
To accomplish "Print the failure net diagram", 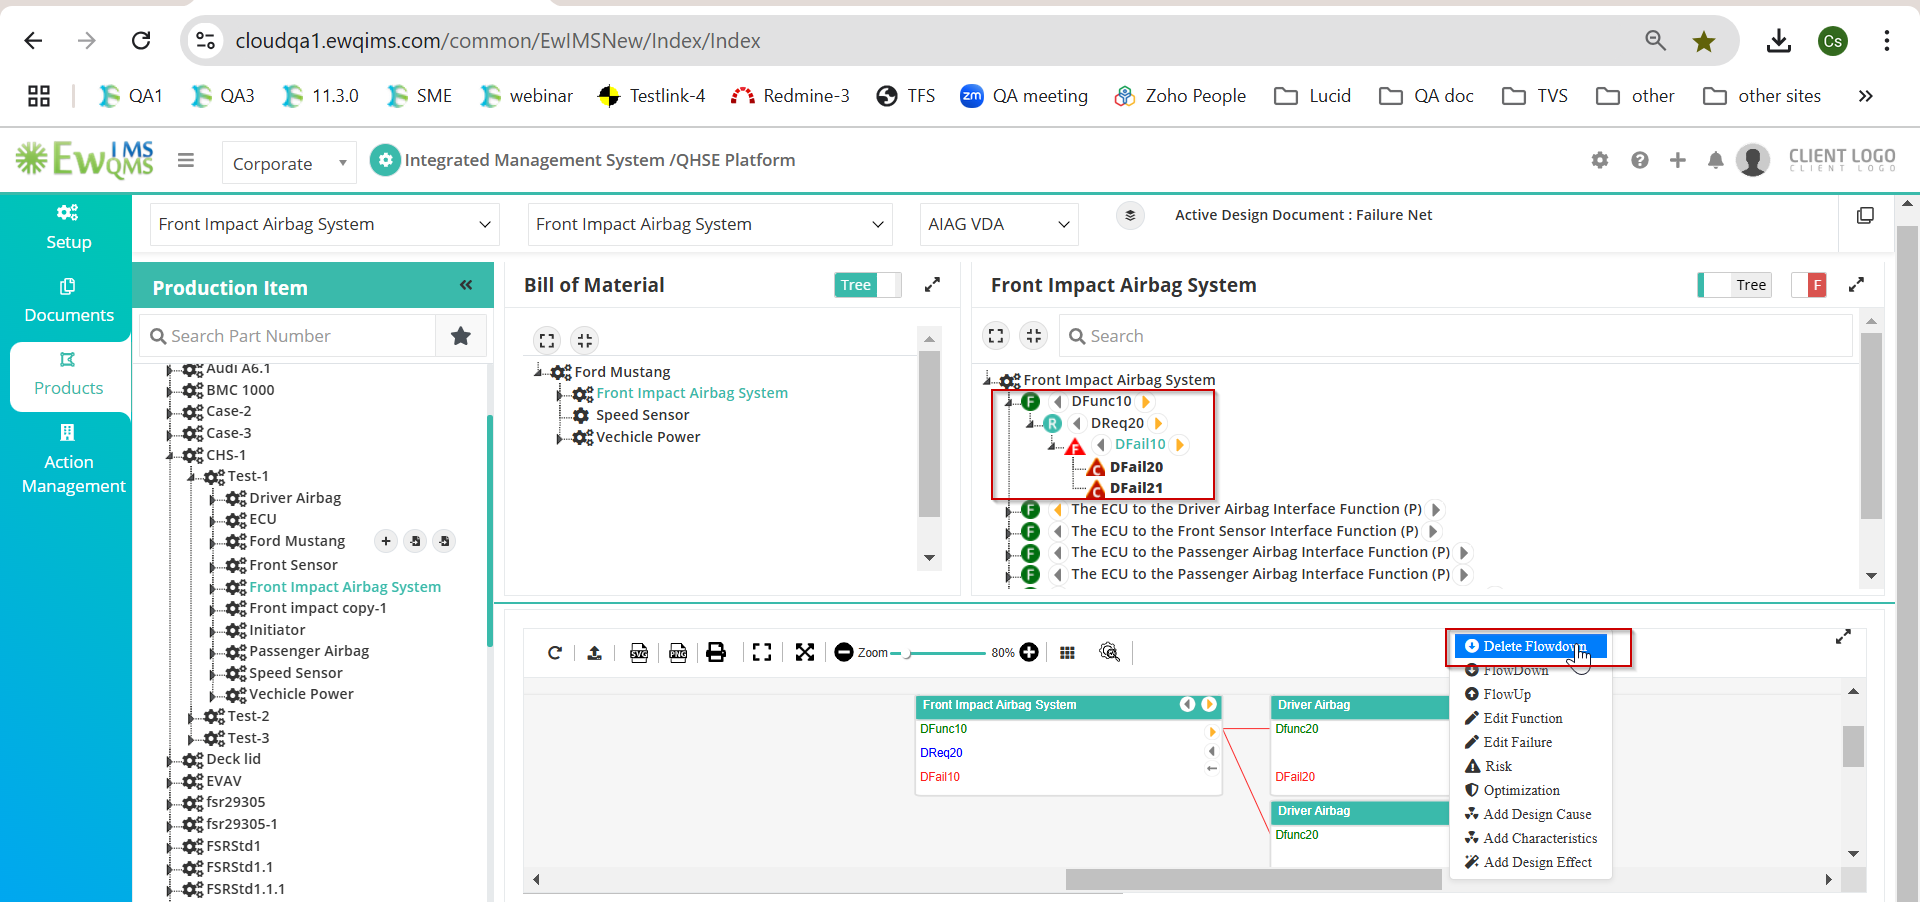I will pyautogui.click(x=716, y=653).
